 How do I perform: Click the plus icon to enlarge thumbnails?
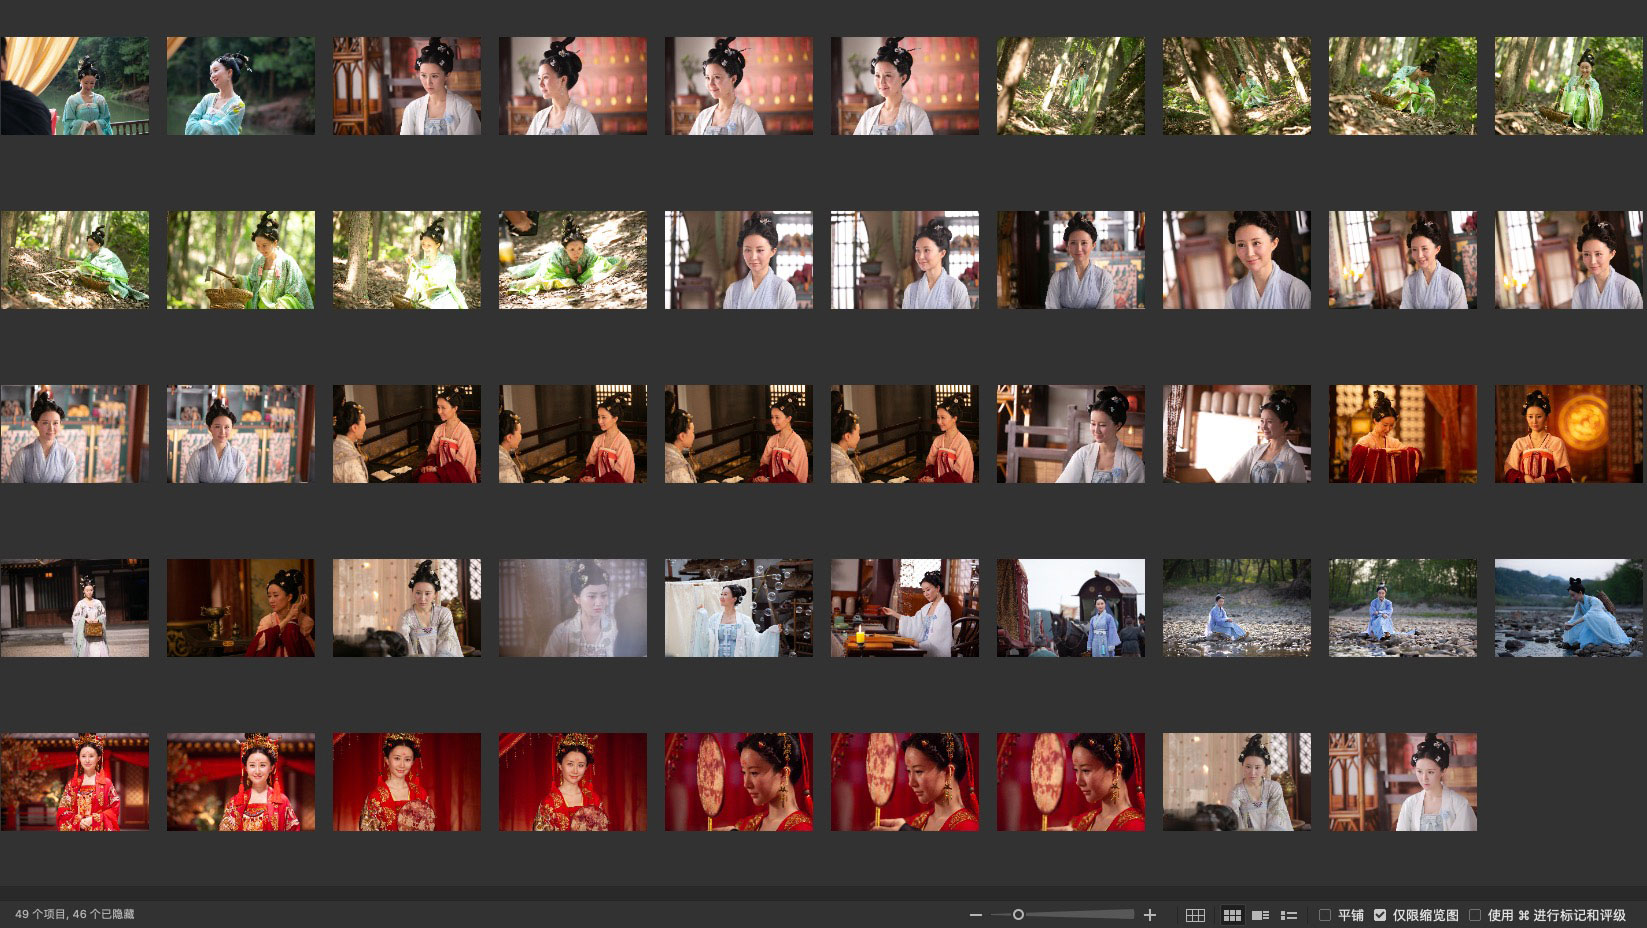tap(1150, 915)
